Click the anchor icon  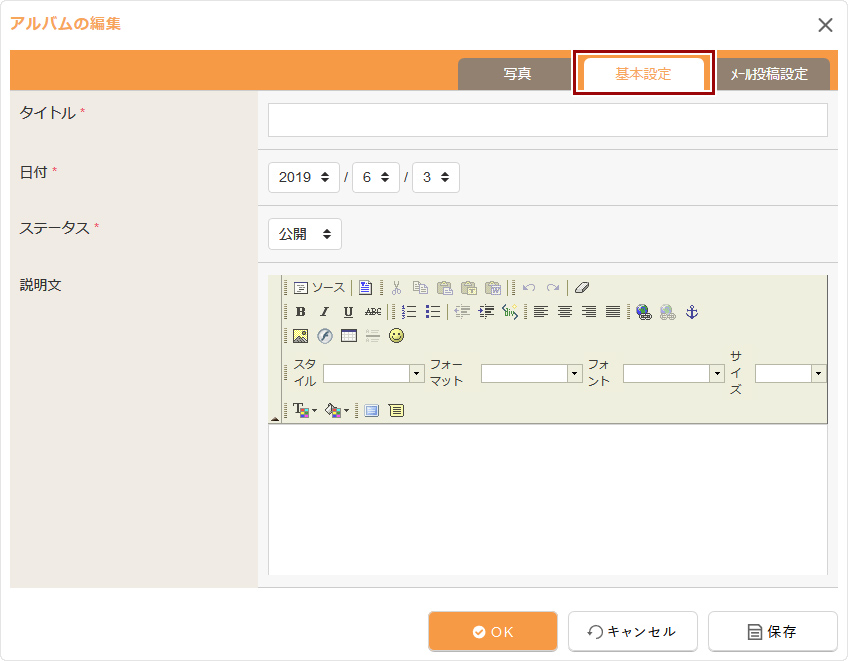pos(692,312)
